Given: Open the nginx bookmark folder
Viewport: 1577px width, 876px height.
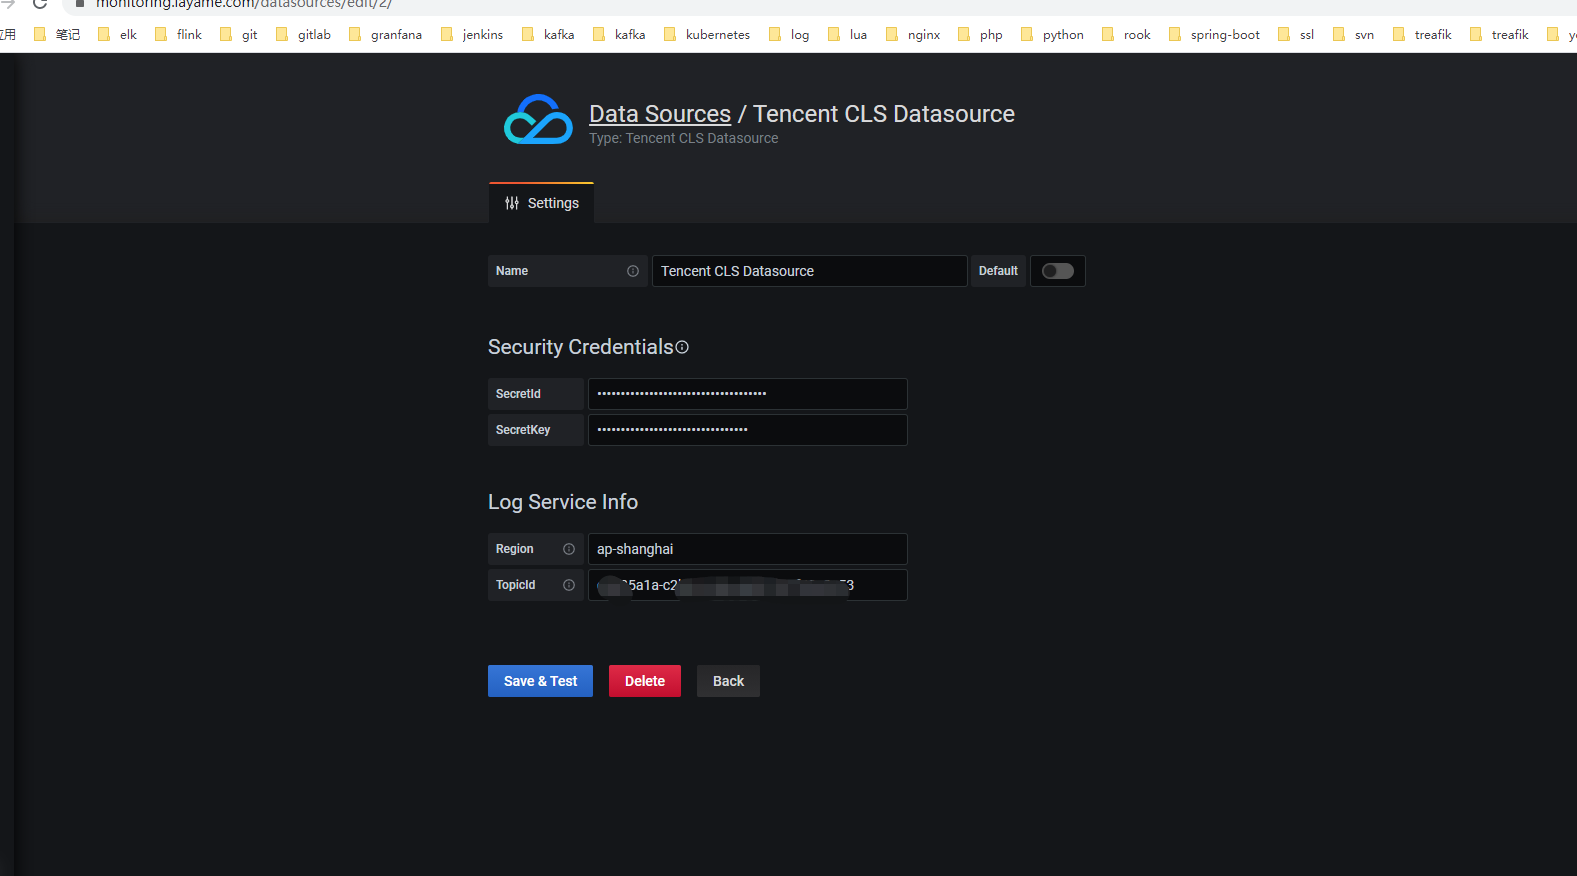Looking at the screenshot, I should pos(913,34).
